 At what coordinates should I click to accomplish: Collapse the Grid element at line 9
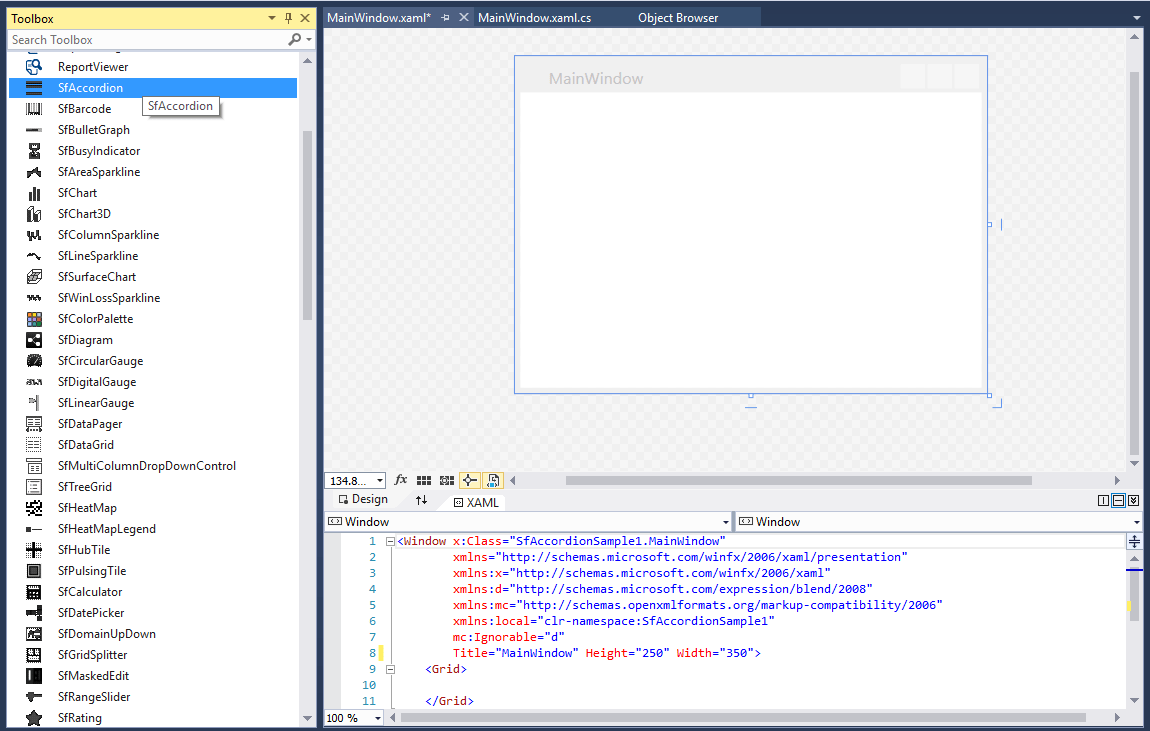pos(389,668)
